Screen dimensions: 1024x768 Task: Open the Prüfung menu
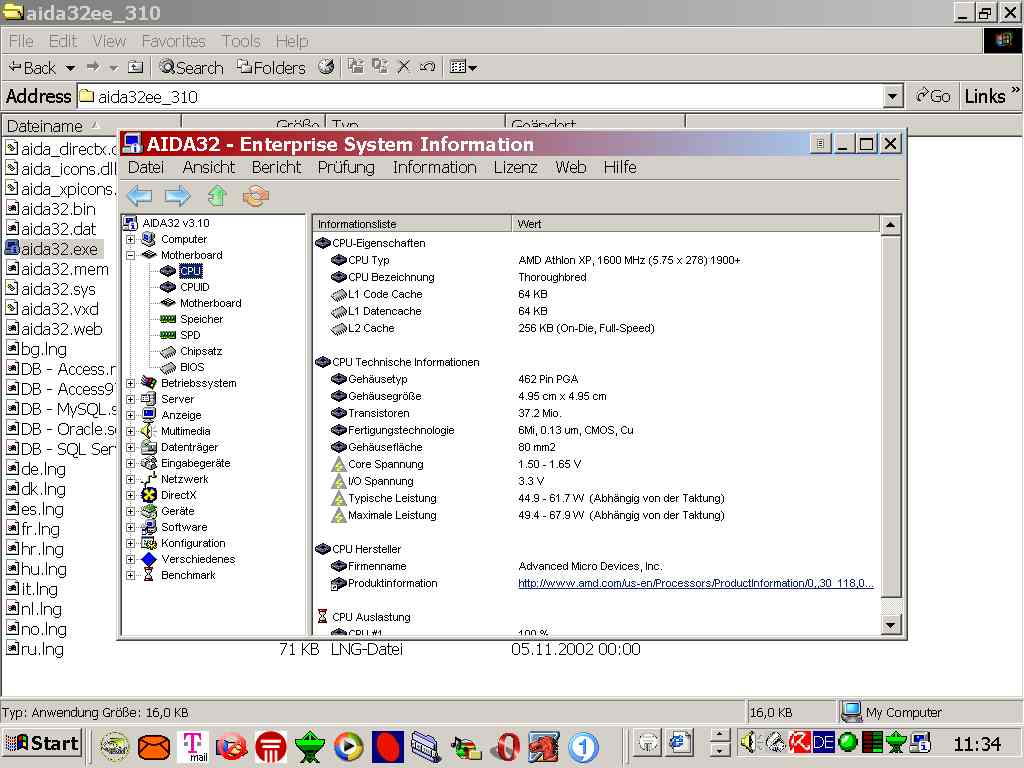tap(346, 168)
